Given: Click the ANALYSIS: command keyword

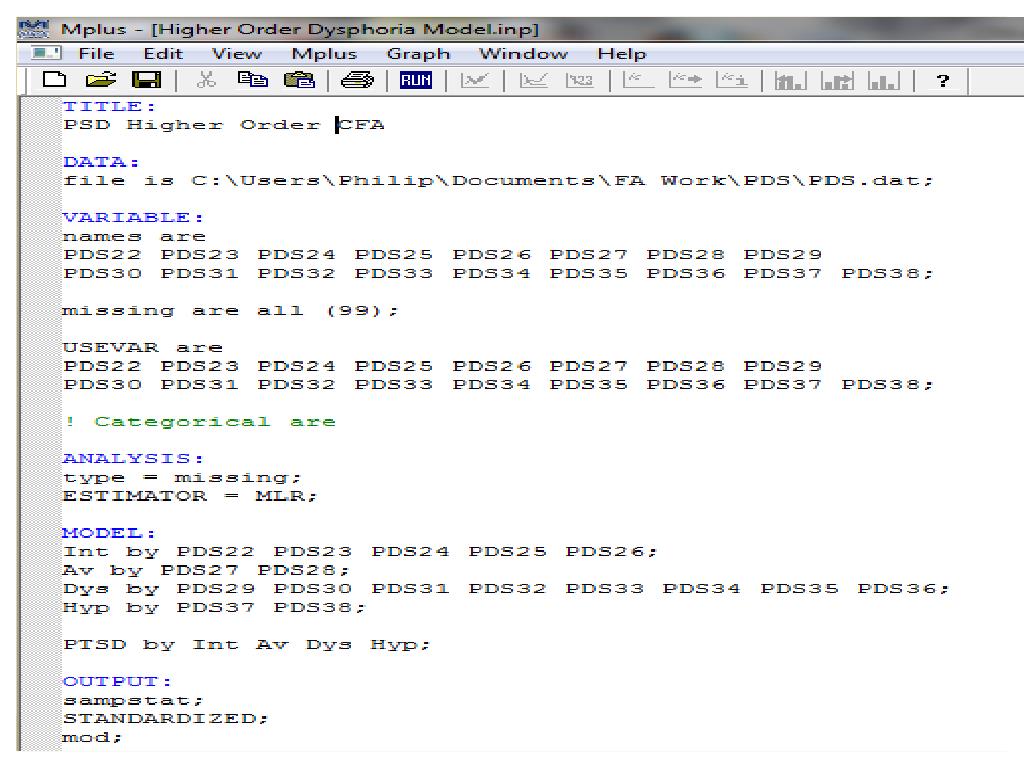Looking at the screenshot, I should point(133,459).
